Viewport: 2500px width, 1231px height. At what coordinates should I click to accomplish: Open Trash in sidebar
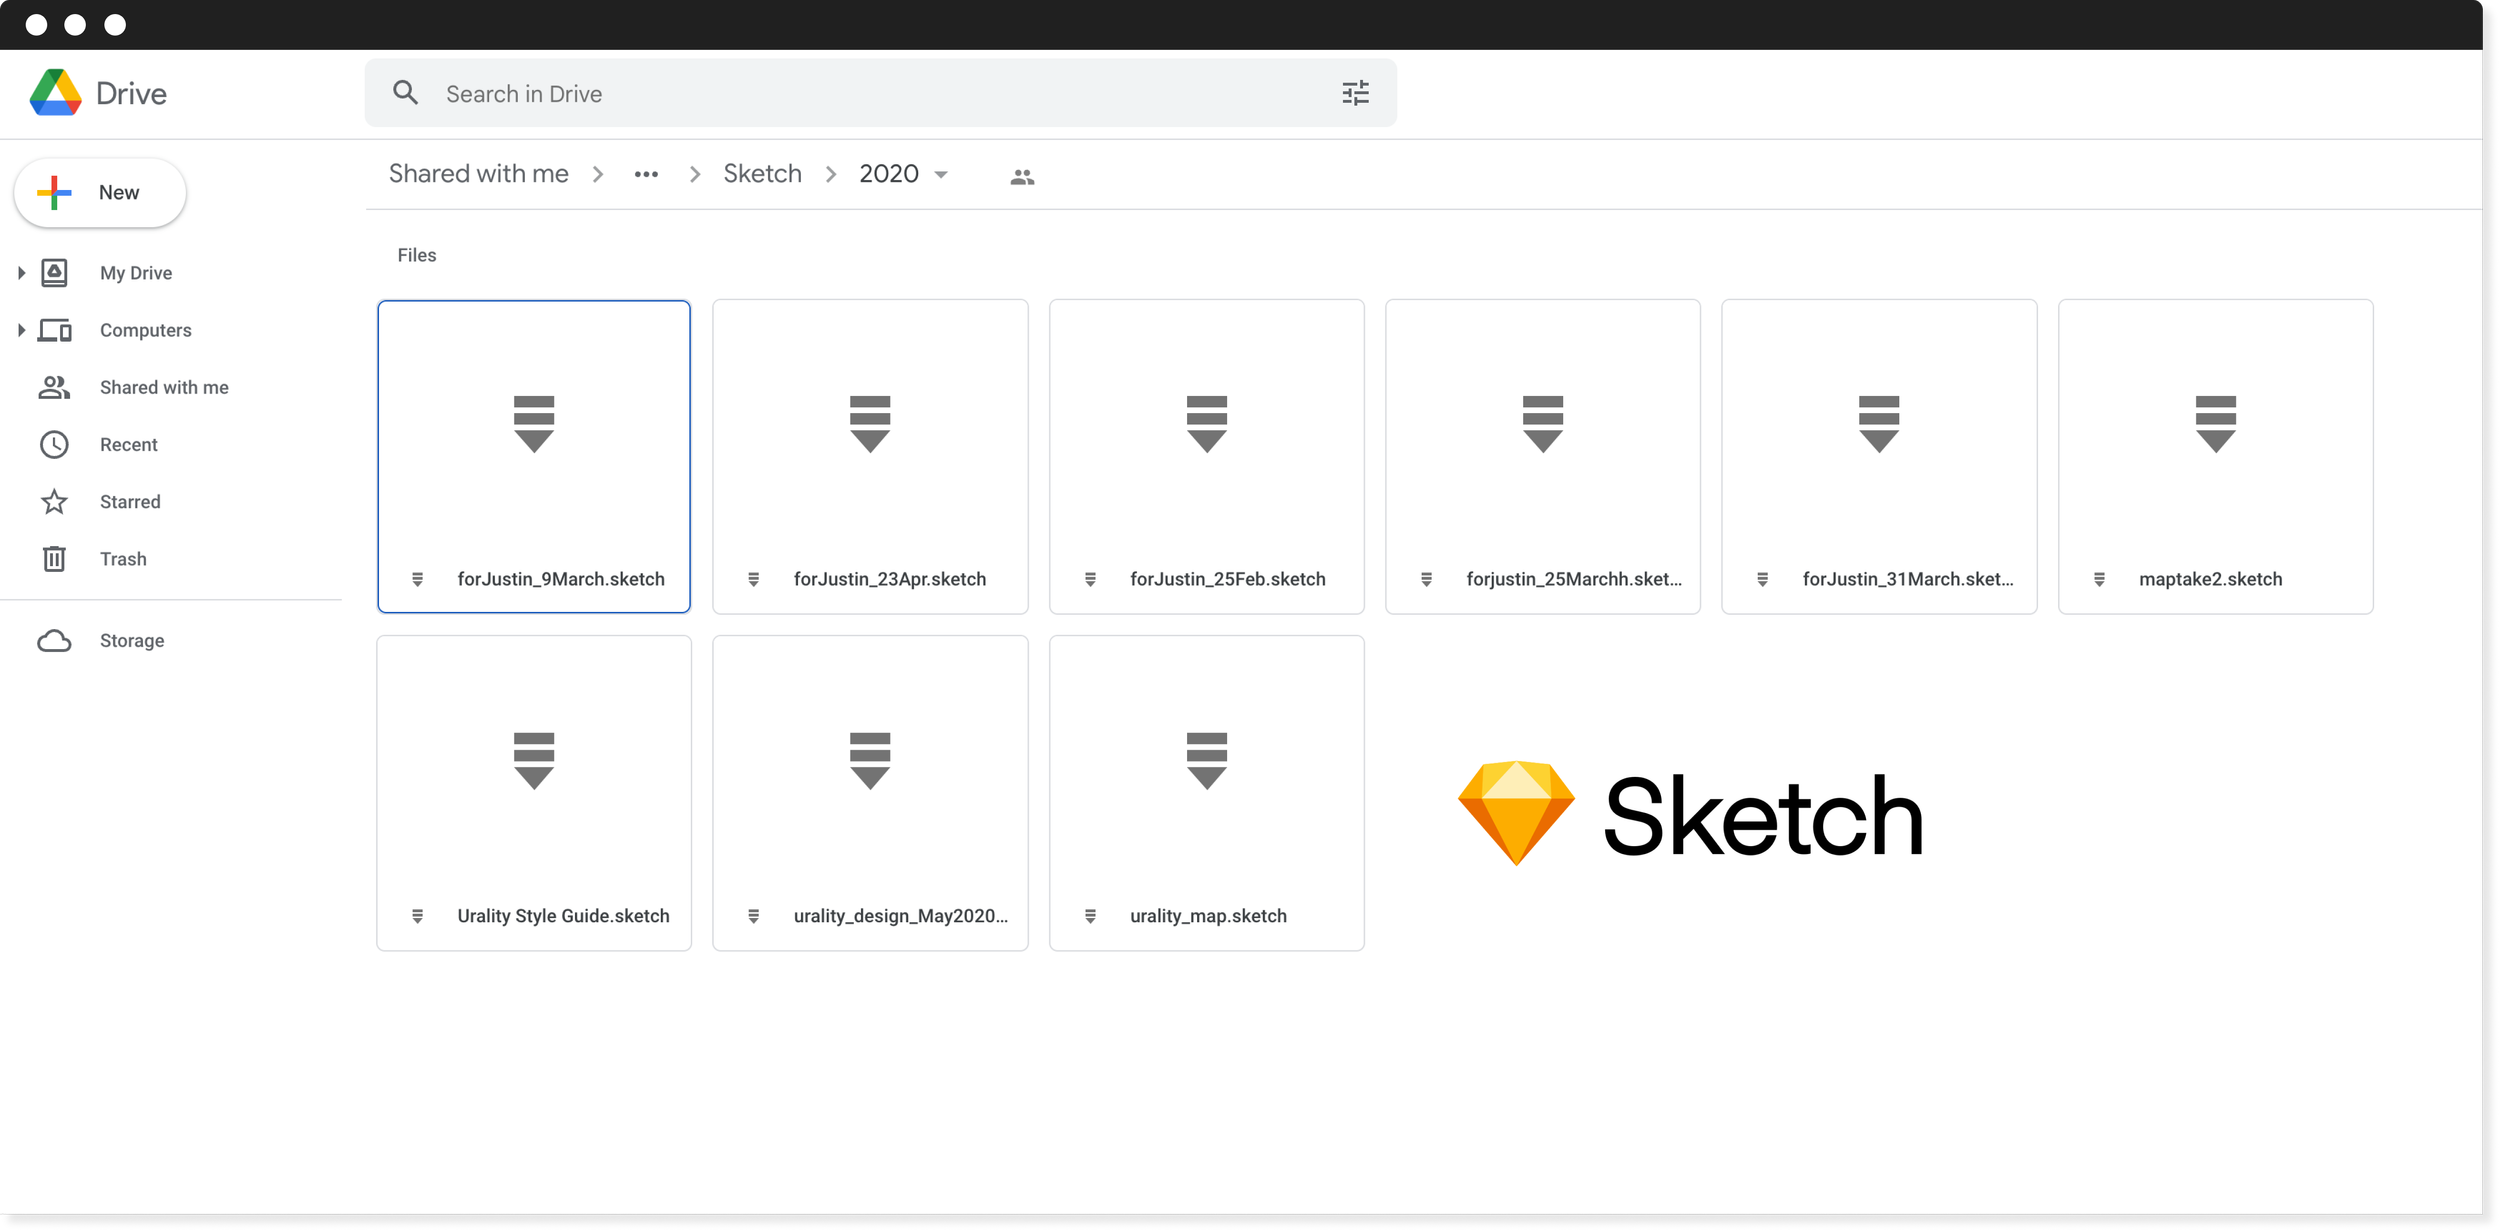coord(123,558)
